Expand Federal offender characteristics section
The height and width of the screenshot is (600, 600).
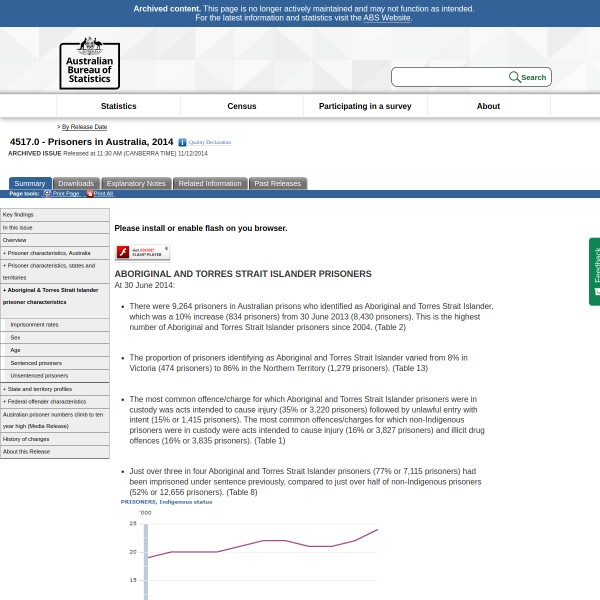click(x=45, y=401)
